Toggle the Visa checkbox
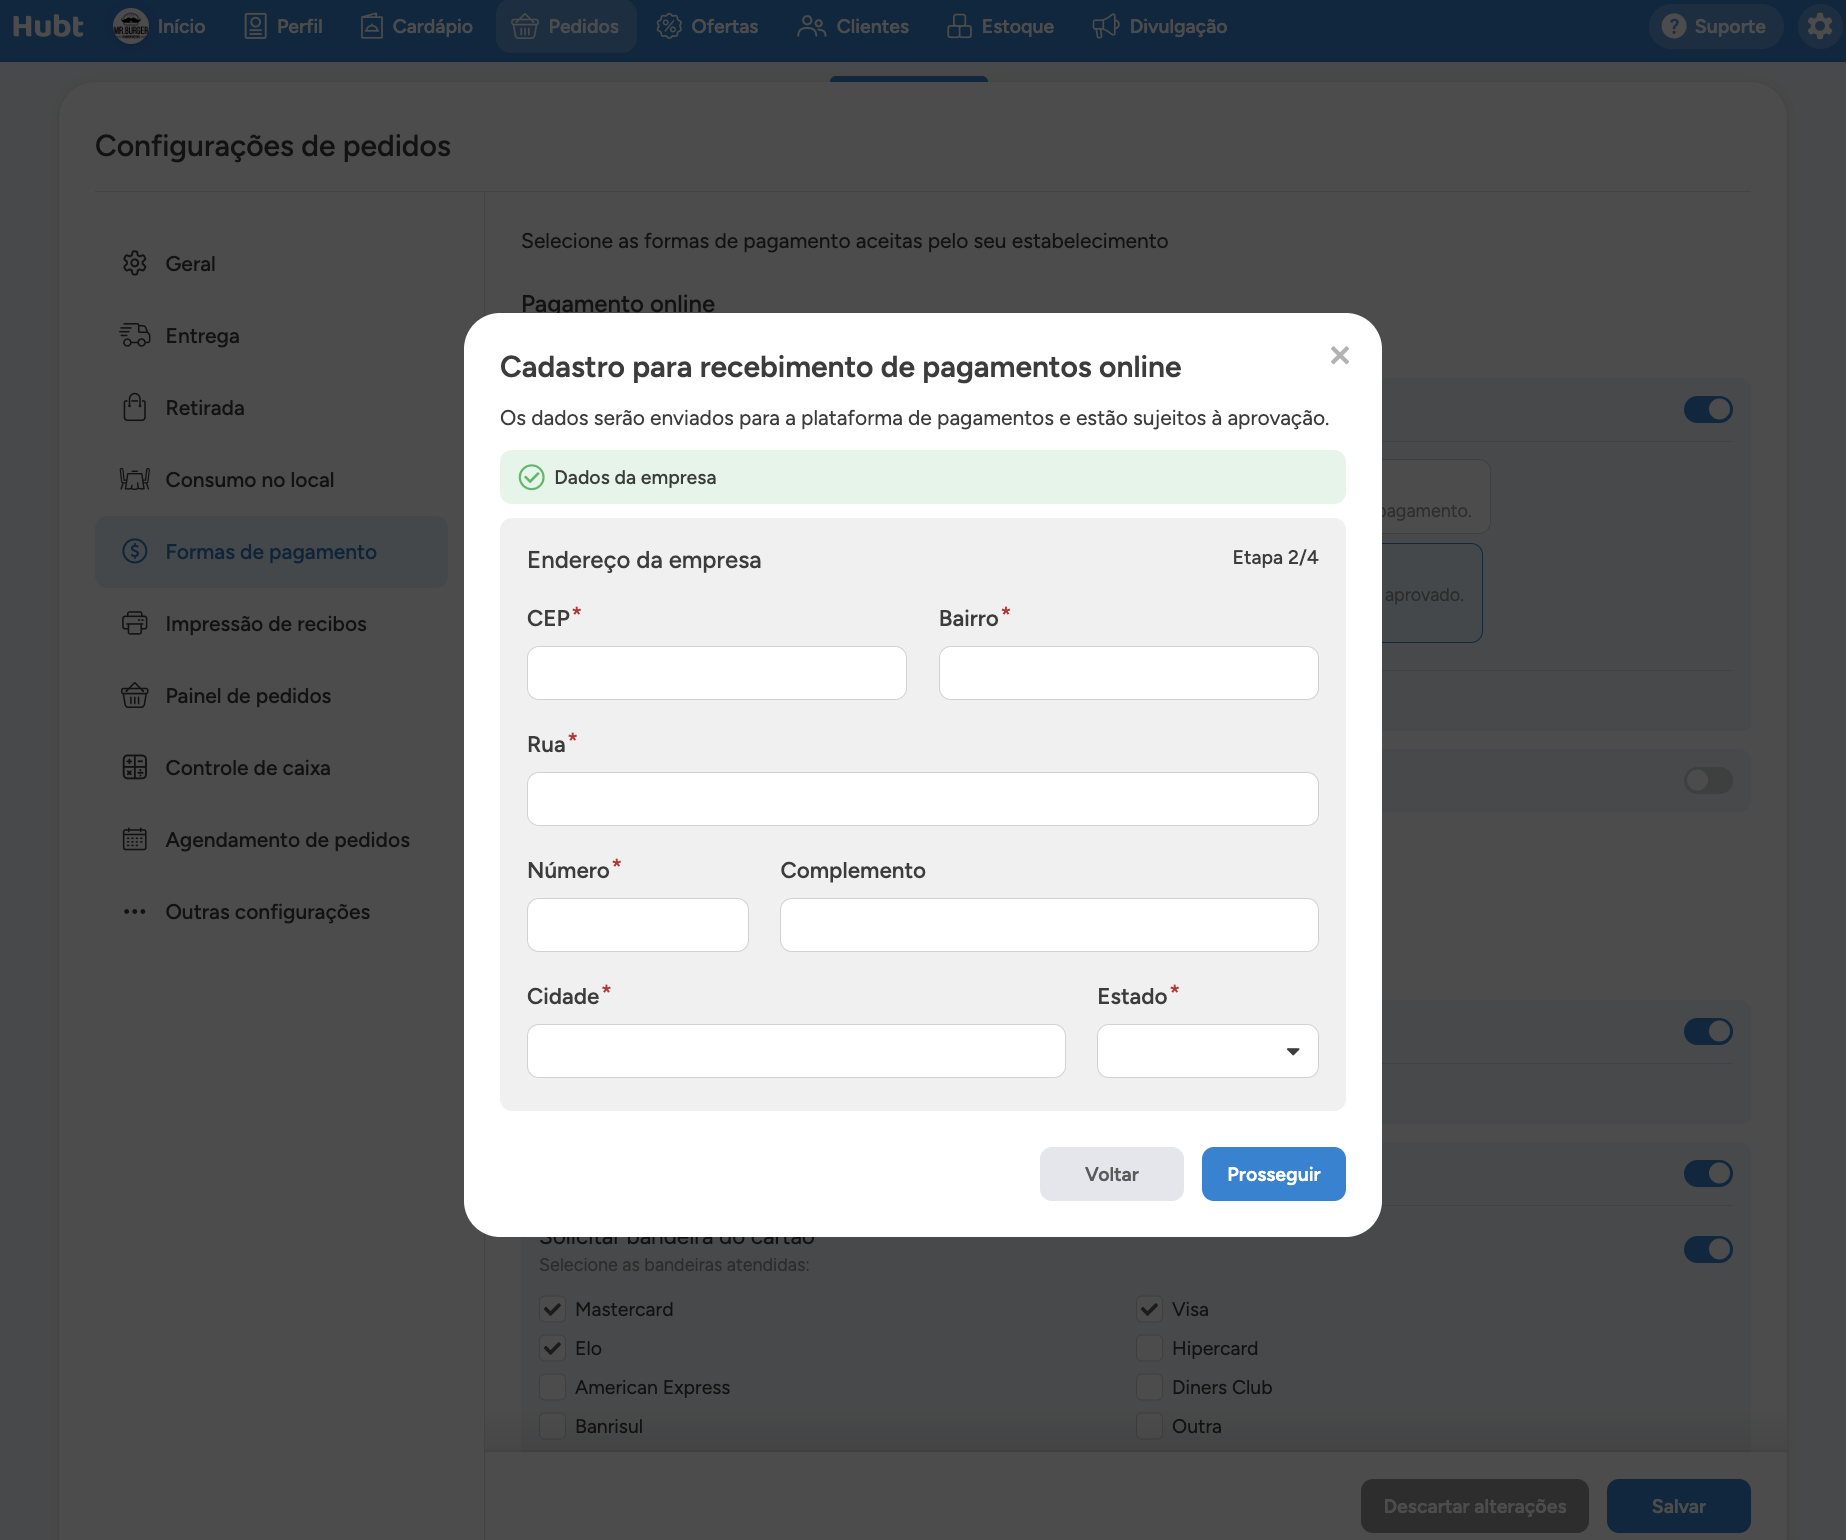The width and height of the screenshot is (1846, 1540). 1149,1309
